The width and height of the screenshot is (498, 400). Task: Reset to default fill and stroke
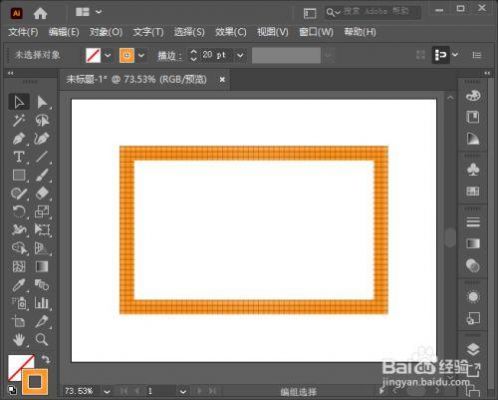(12, 390)
